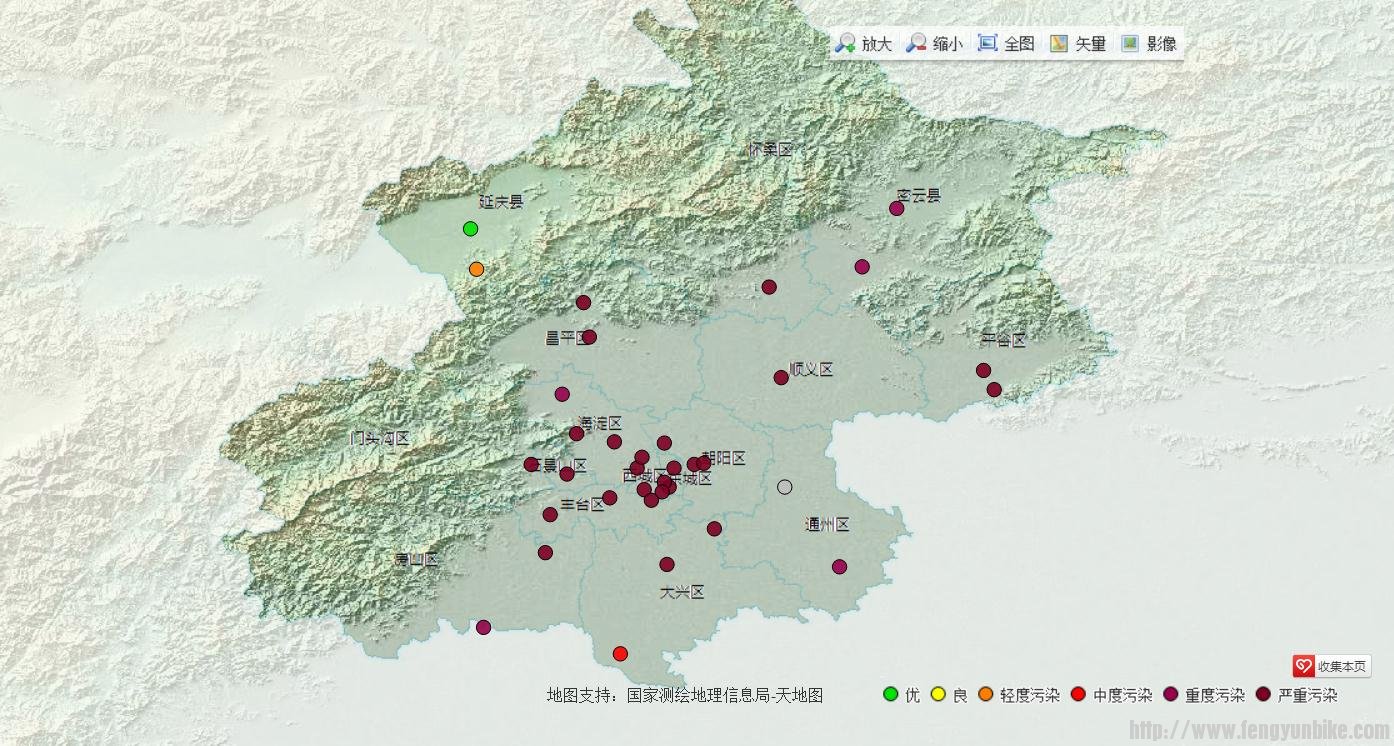Click the 严重污染 legend label
The image size is (1394, 746).
click(1307, 695)
